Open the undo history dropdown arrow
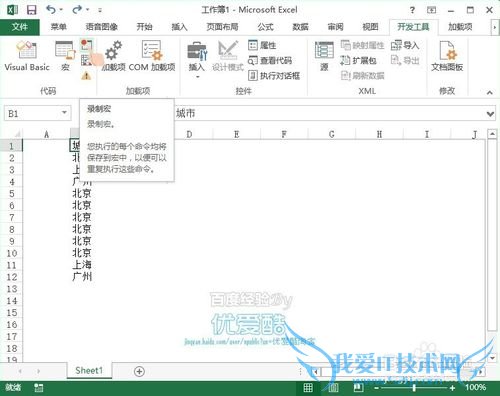This screenshot has width=500, height=396. click(x=61, y=10)
